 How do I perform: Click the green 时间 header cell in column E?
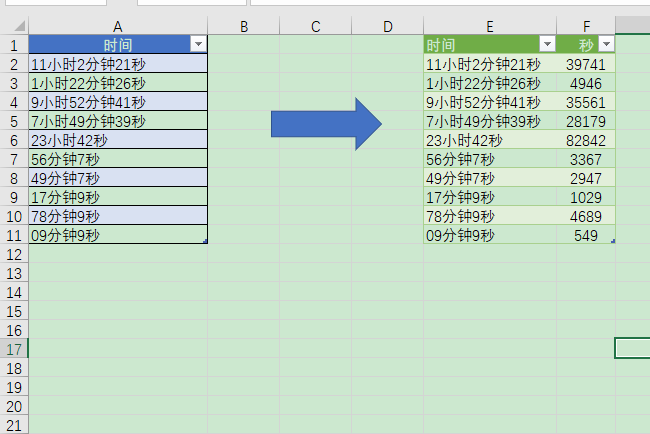(x=490, y=44)
